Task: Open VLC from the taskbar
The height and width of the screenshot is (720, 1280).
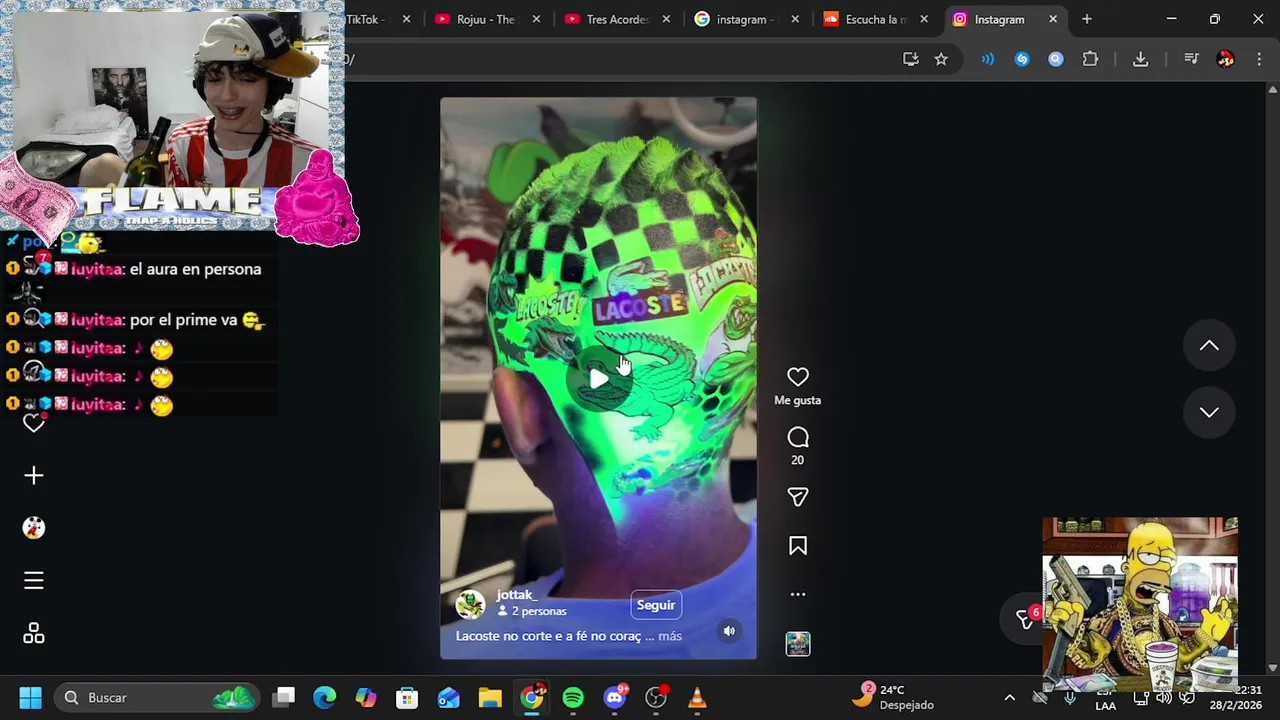Action: (x=697, y=698)
